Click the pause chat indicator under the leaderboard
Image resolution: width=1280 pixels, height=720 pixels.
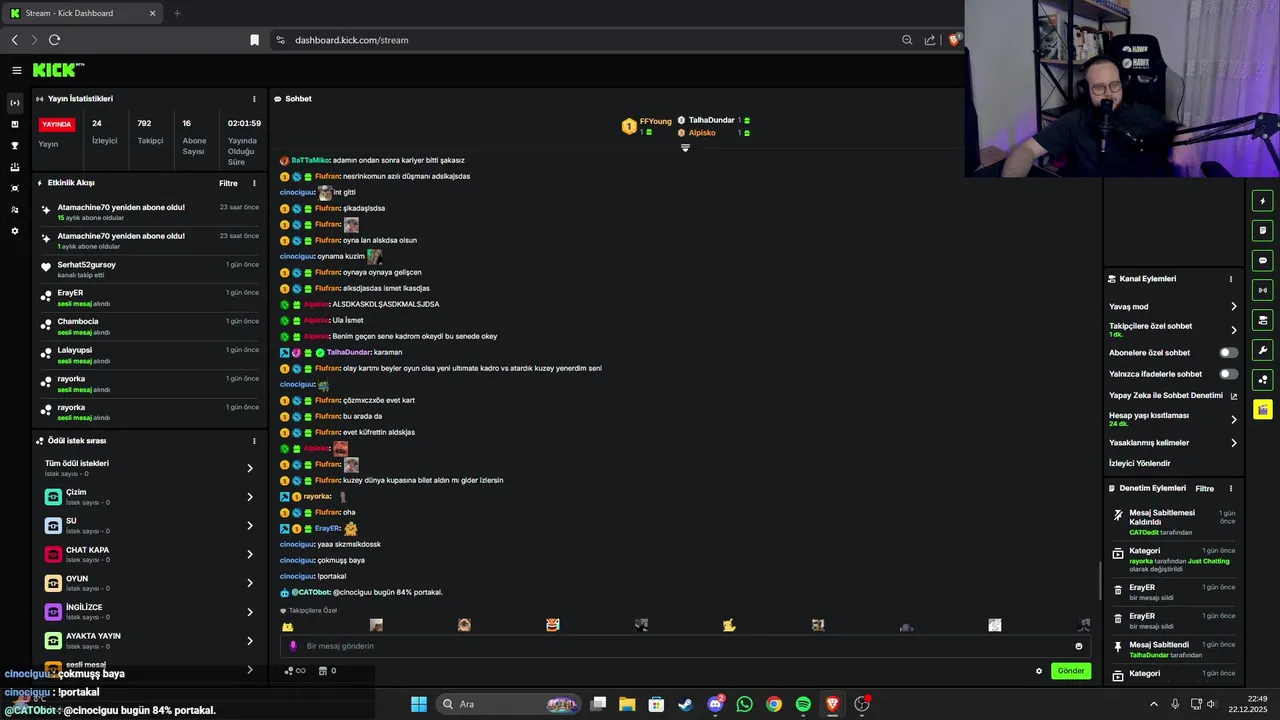click(x=685, y=148)
